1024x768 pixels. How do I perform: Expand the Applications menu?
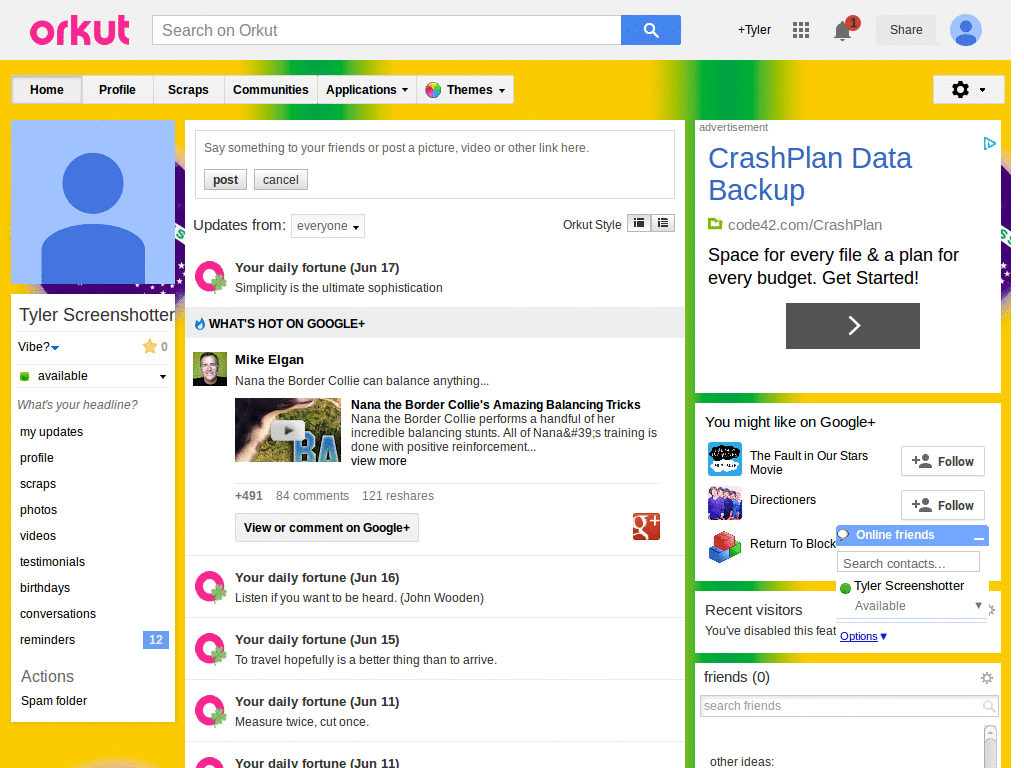pos(367,89)
